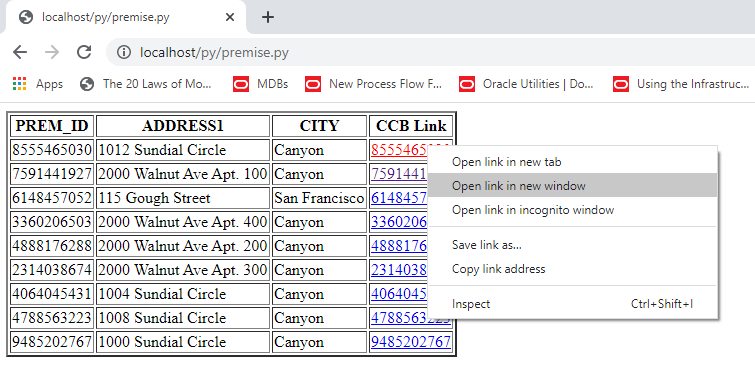Image resolution: width=755 pixels, height=387 pixels.
Task: Click the ADDRESS1 column header
Action: pos(183,126)
